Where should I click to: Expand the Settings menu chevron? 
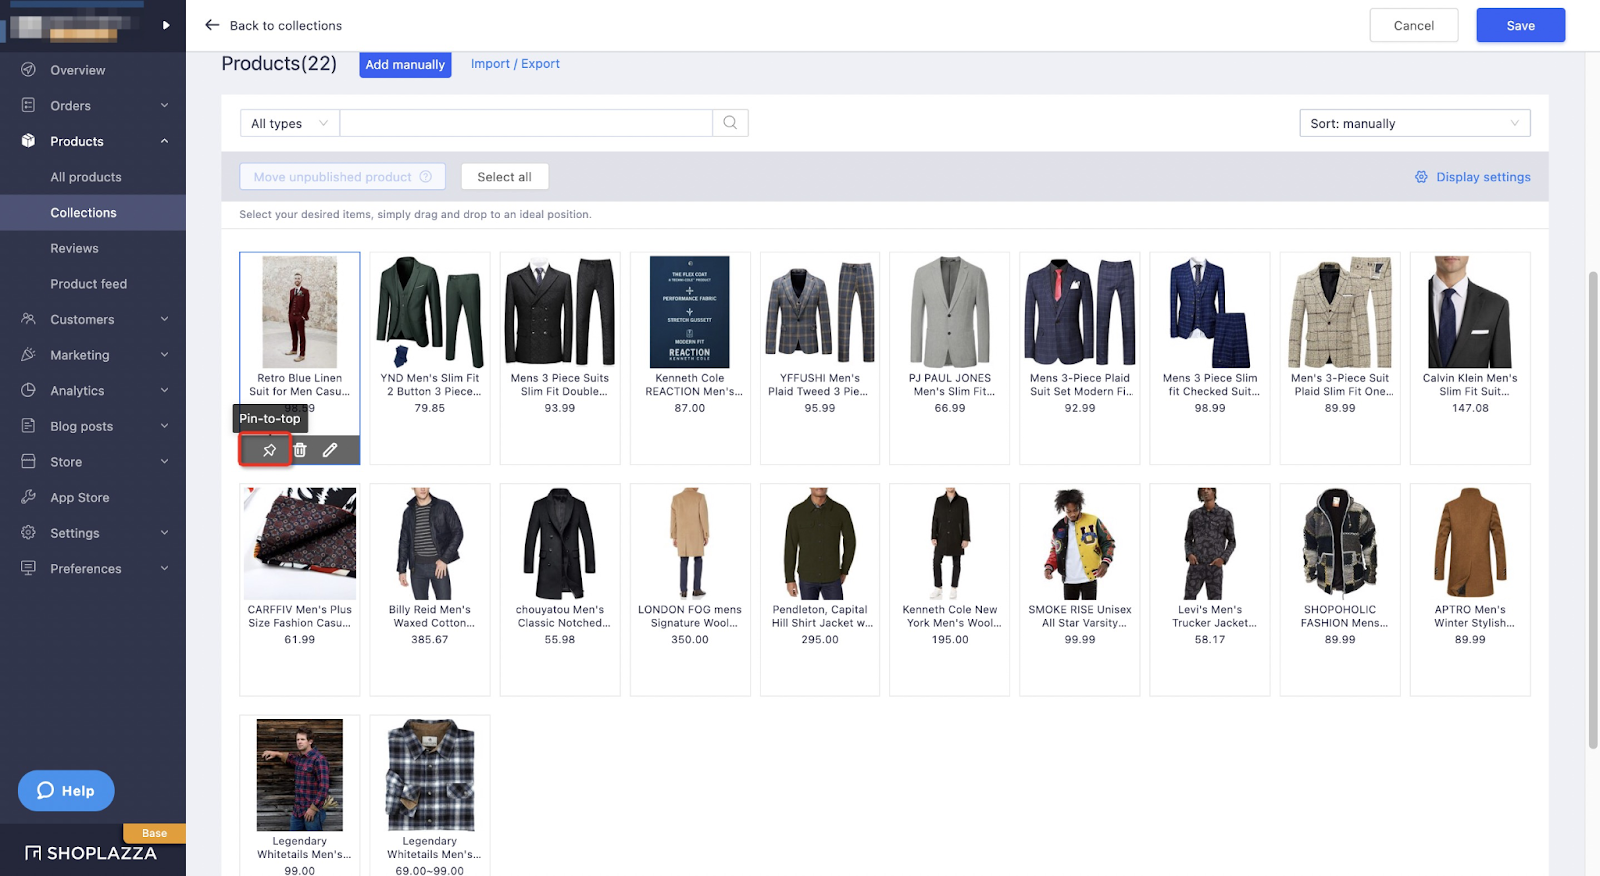(164, 533)
